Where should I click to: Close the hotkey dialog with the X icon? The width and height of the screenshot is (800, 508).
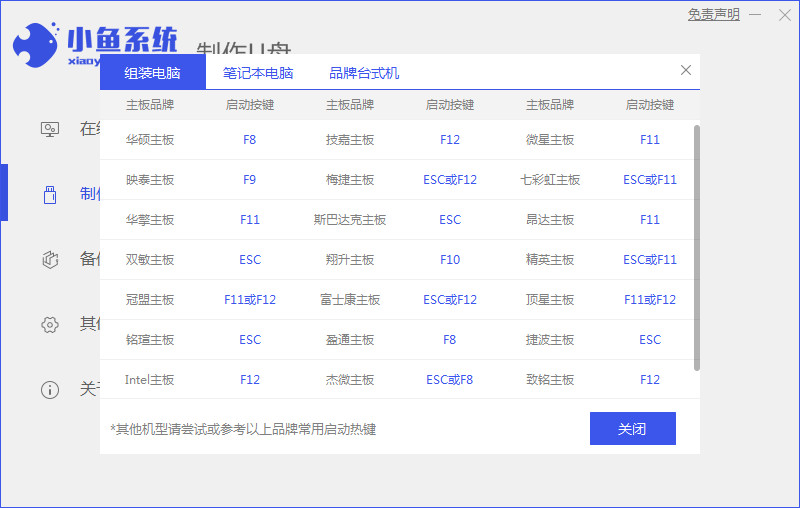[x=685, y=70]
